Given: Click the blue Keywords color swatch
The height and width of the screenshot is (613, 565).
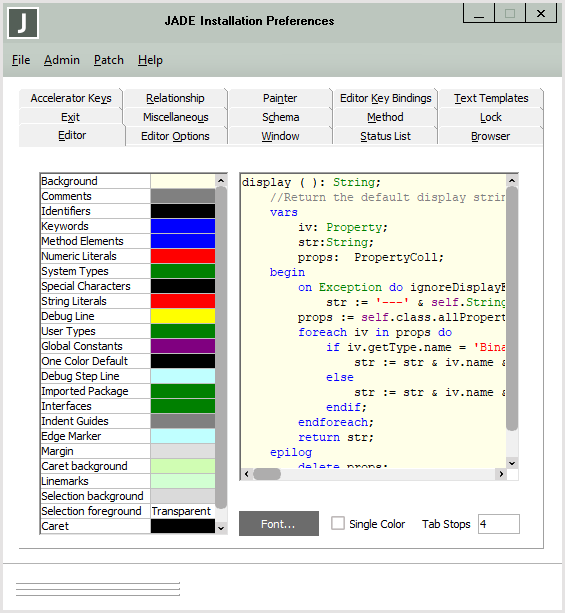Looking at the screenshot, I should [183, 226].
